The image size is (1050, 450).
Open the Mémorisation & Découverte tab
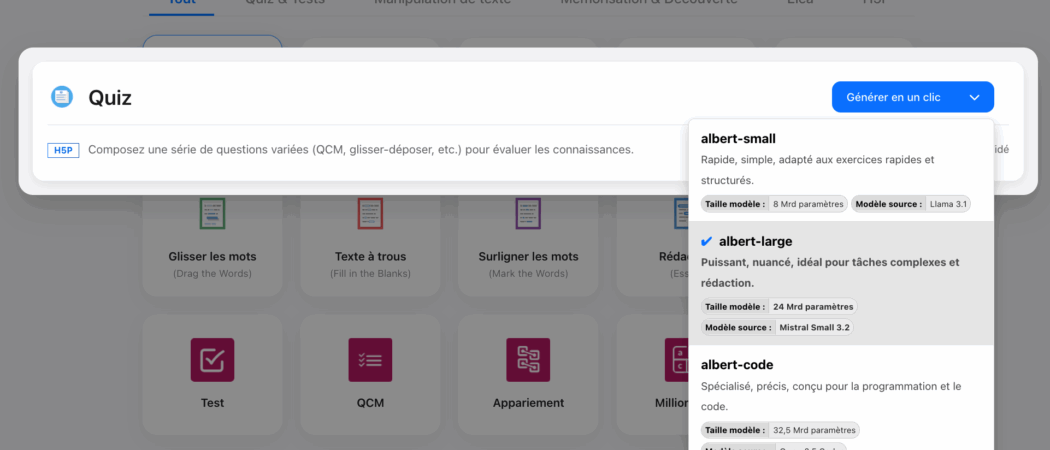click(655, 3)
